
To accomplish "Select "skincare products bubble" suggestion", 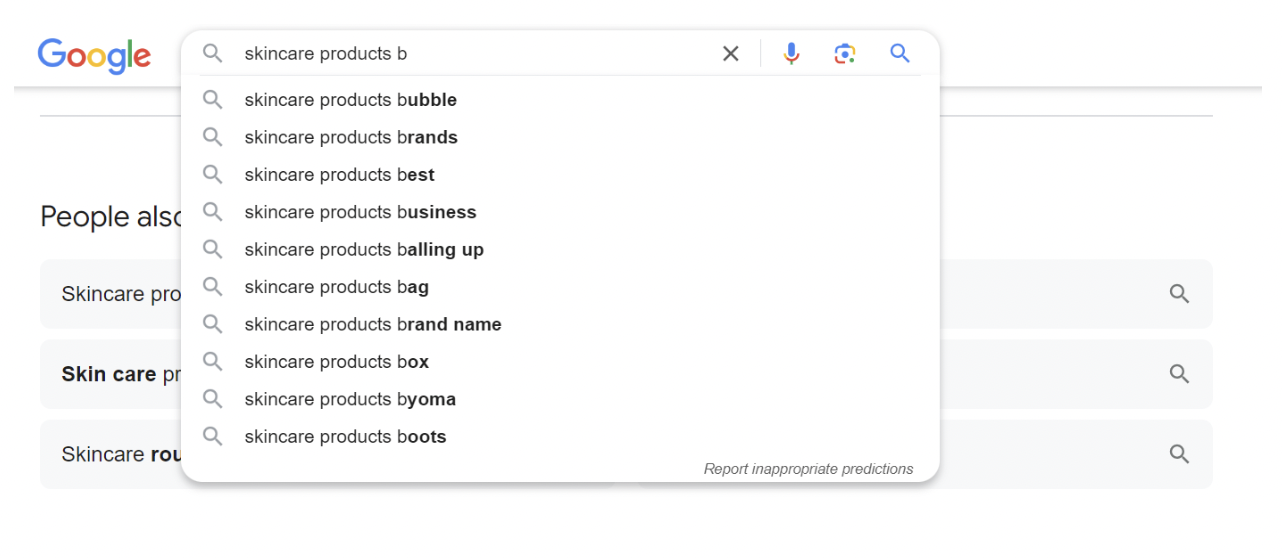I will (x=350, y=100).
